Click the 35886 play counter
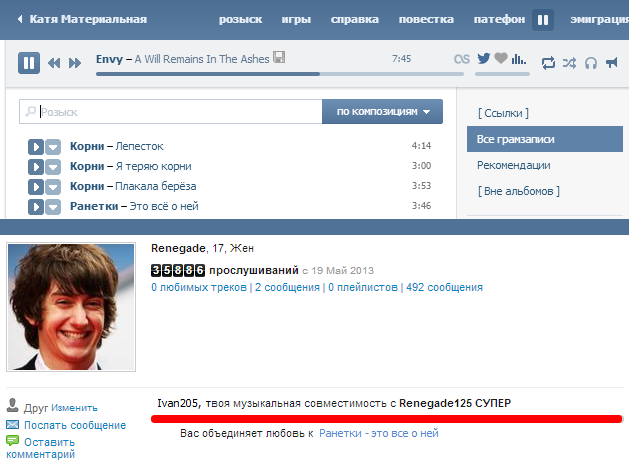The image size is (629, 465). pos(178,270)
